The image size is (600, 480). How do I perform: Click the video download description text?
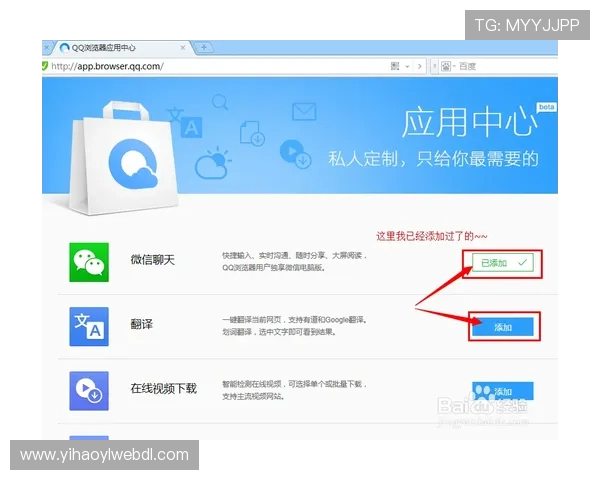pyautogui.click(x=294, y=390)
